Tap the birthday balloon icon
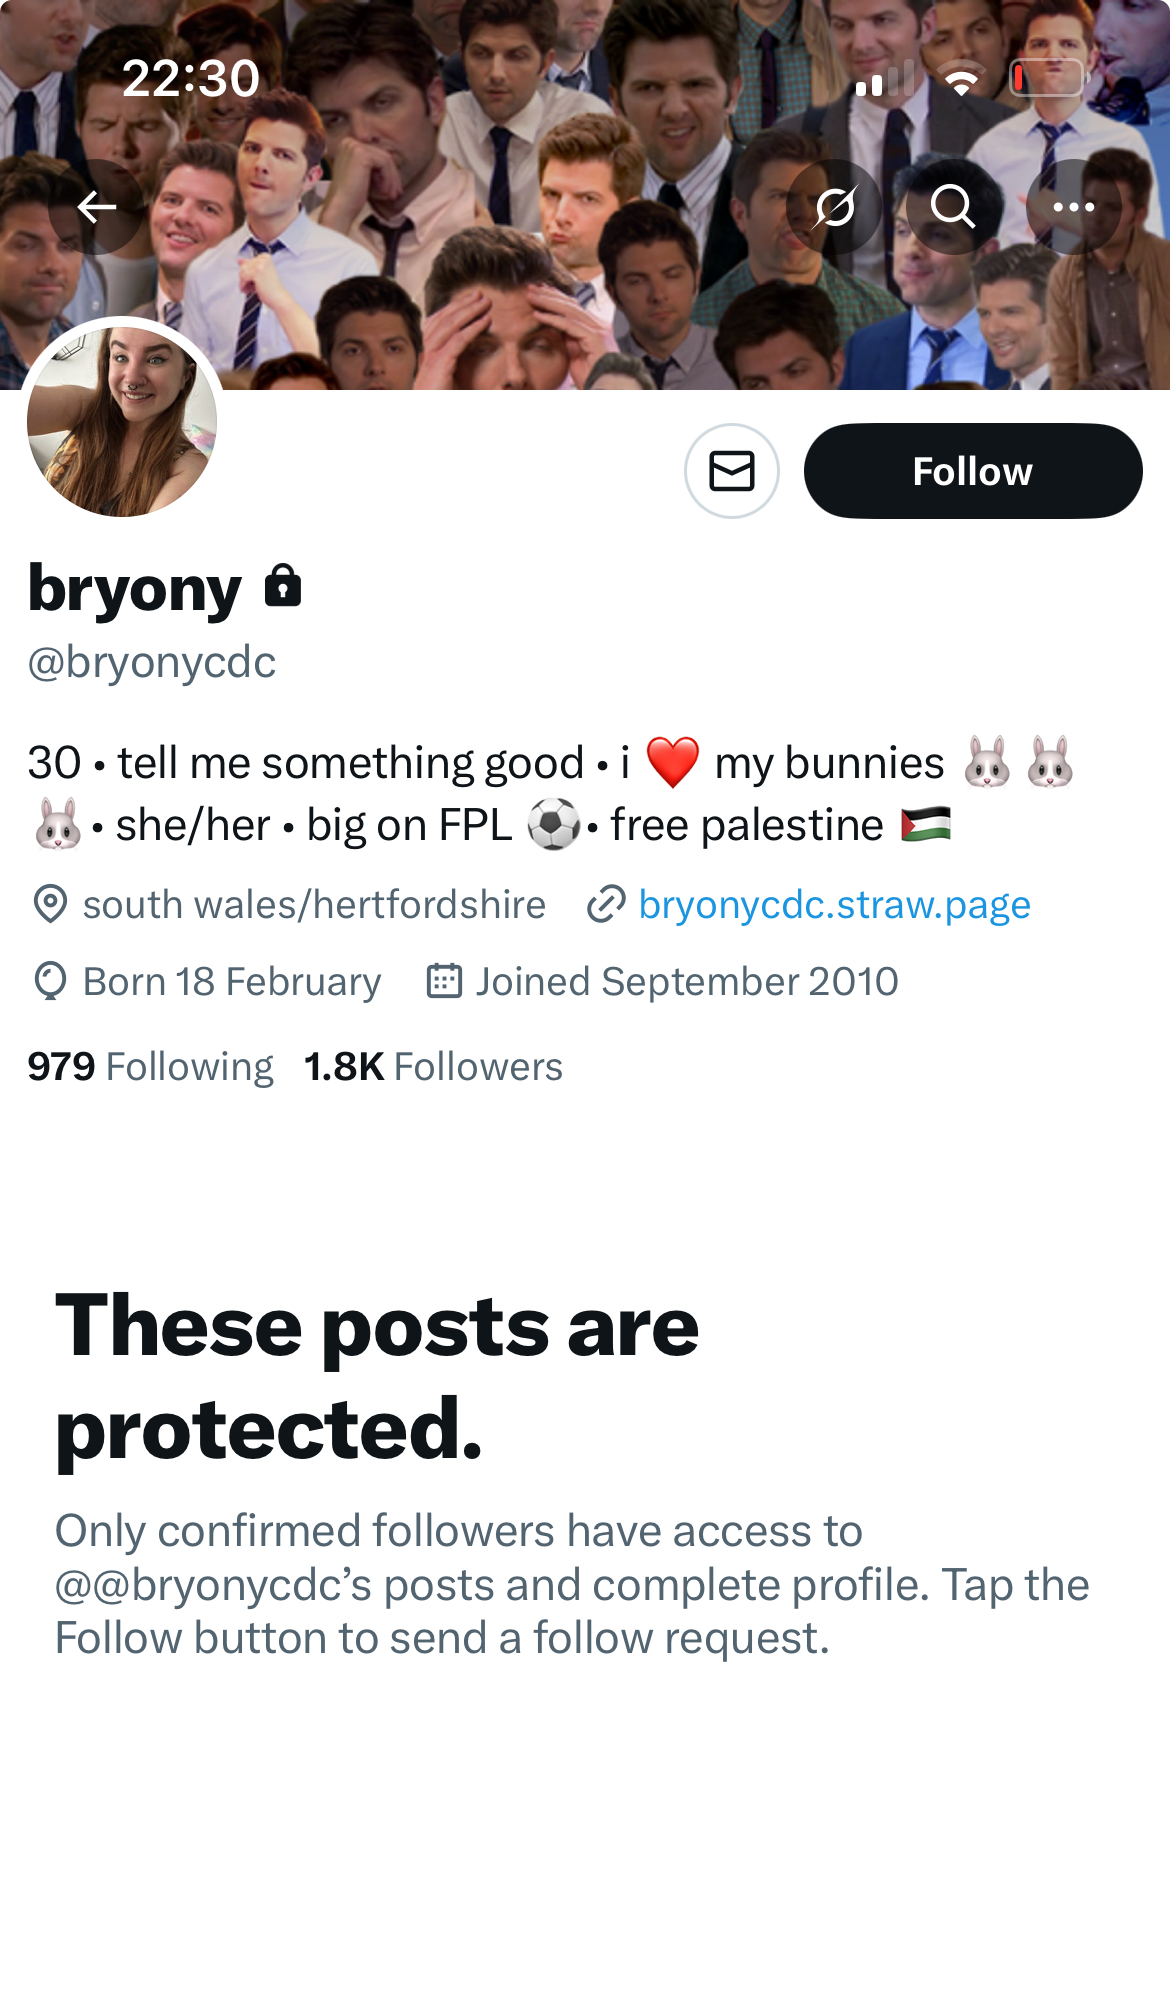The height and width of the screenshot is (2016, 1170). [x=50, y=981]
